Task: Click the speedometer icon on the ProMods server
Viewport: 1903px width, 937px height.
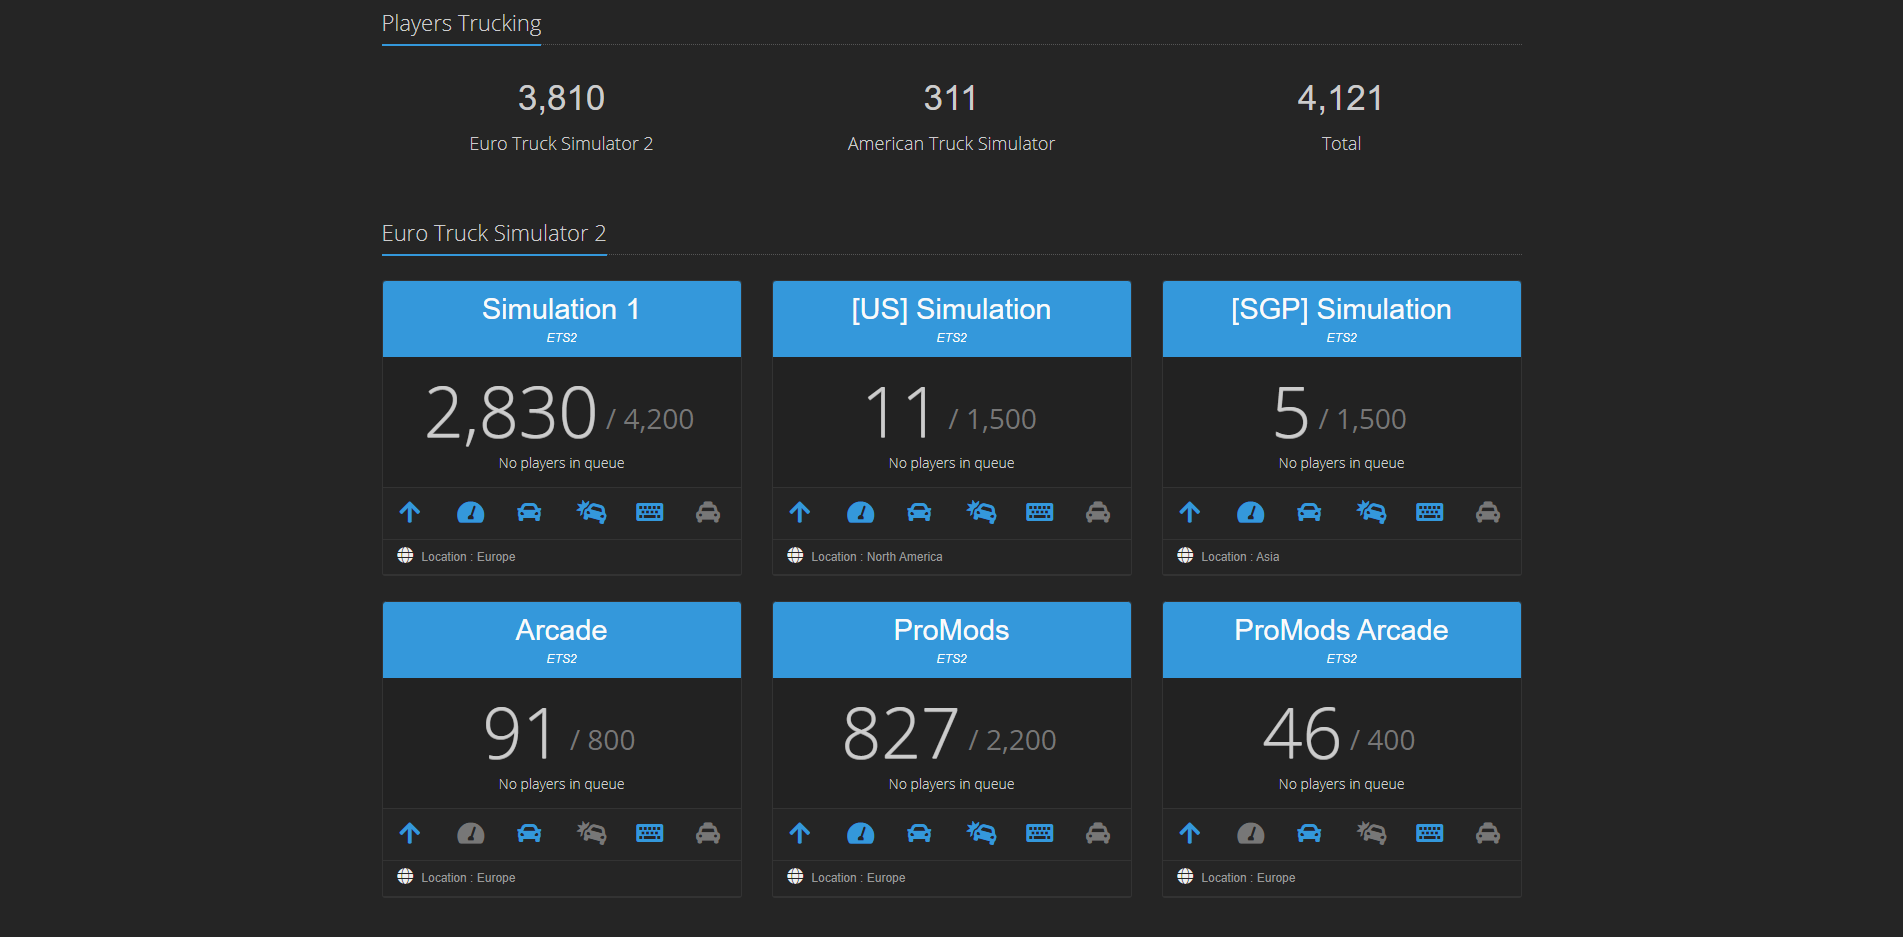Action: click(860, 833)
